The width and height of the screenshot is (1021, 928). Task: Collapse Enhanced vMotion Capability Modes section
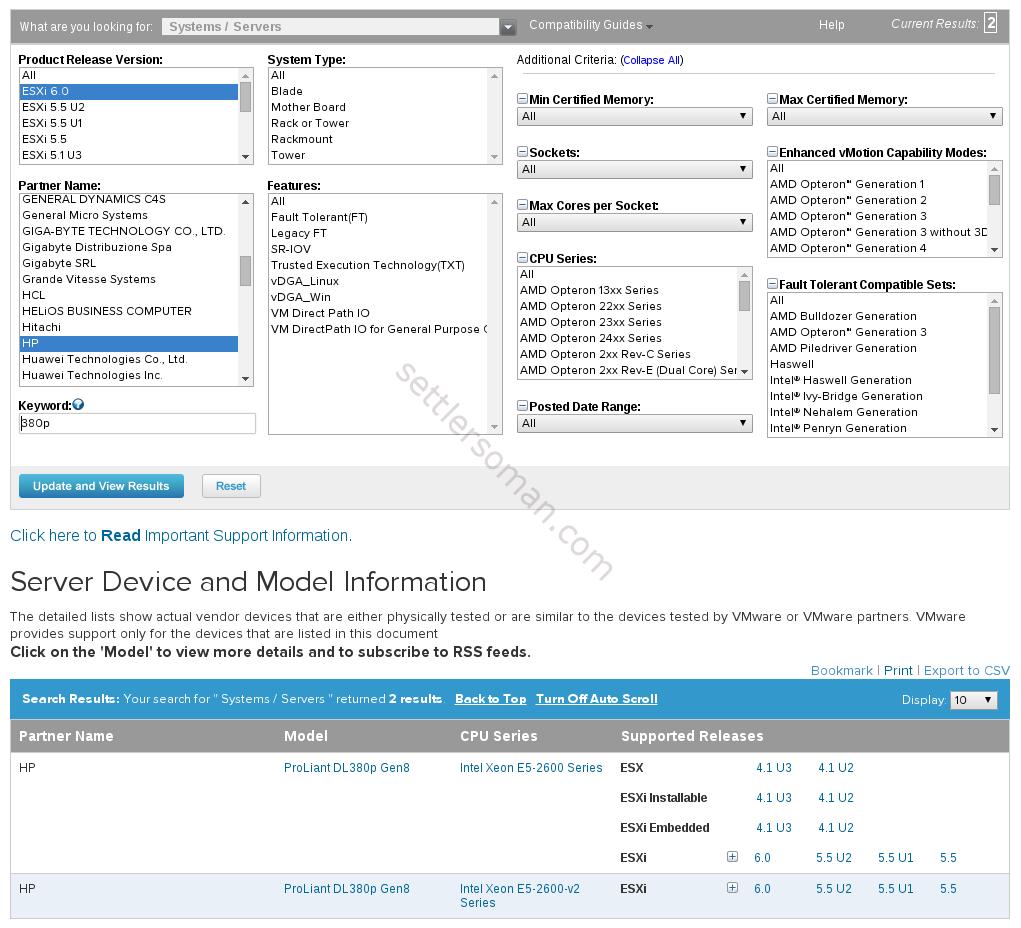pos(772,152)
